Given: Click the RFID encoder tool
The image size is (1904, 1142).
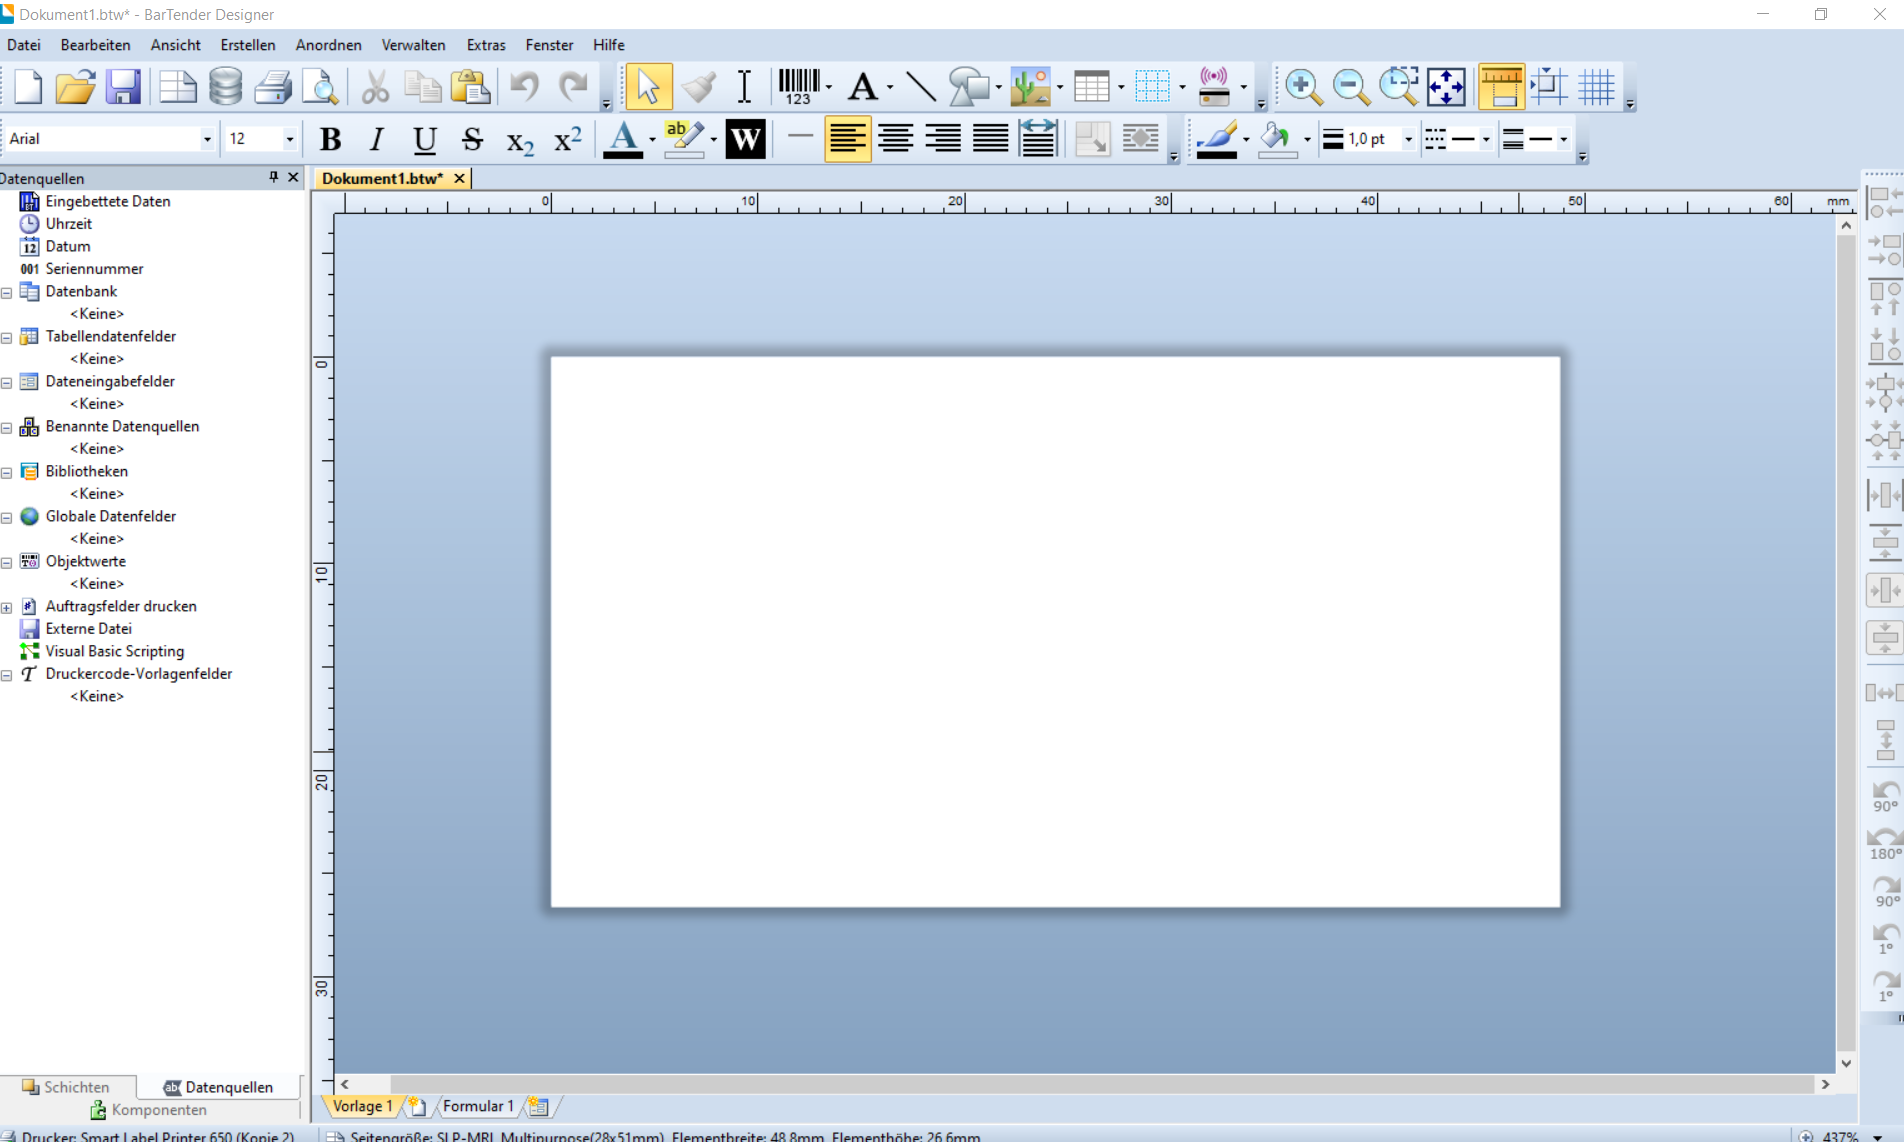Looking at the screenshot, I should pos(1213,87).
